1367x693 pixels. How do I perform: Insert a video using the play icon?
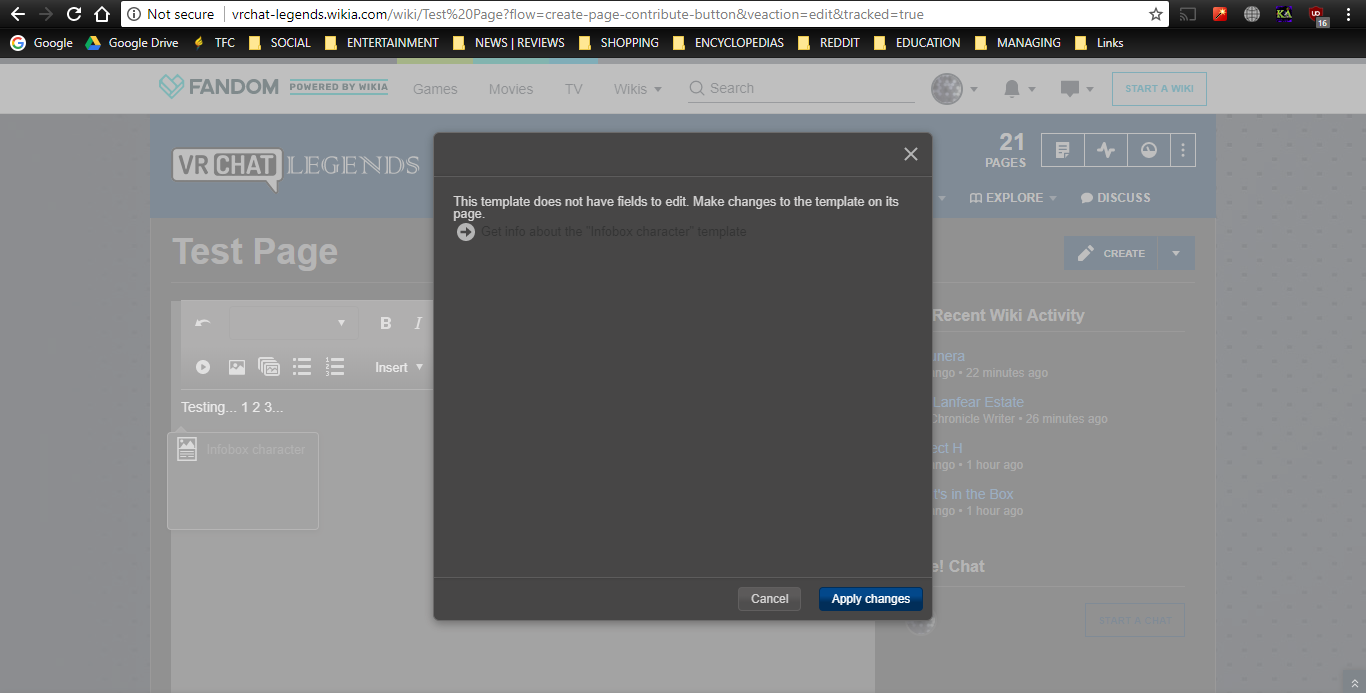[x=203, y=367]
